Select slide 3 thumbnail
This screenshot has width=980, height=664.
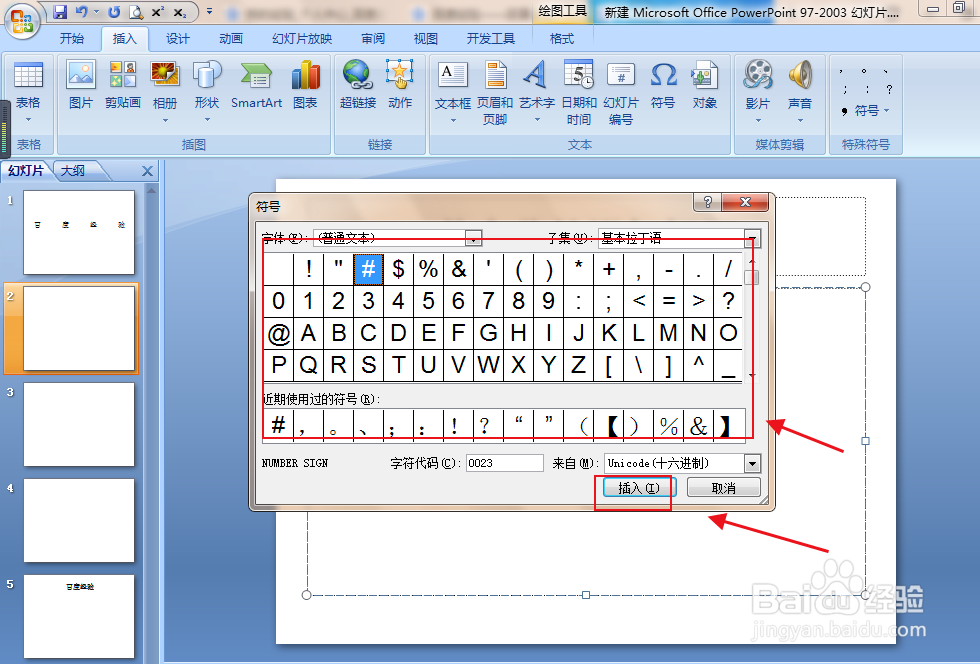(79, 425)
